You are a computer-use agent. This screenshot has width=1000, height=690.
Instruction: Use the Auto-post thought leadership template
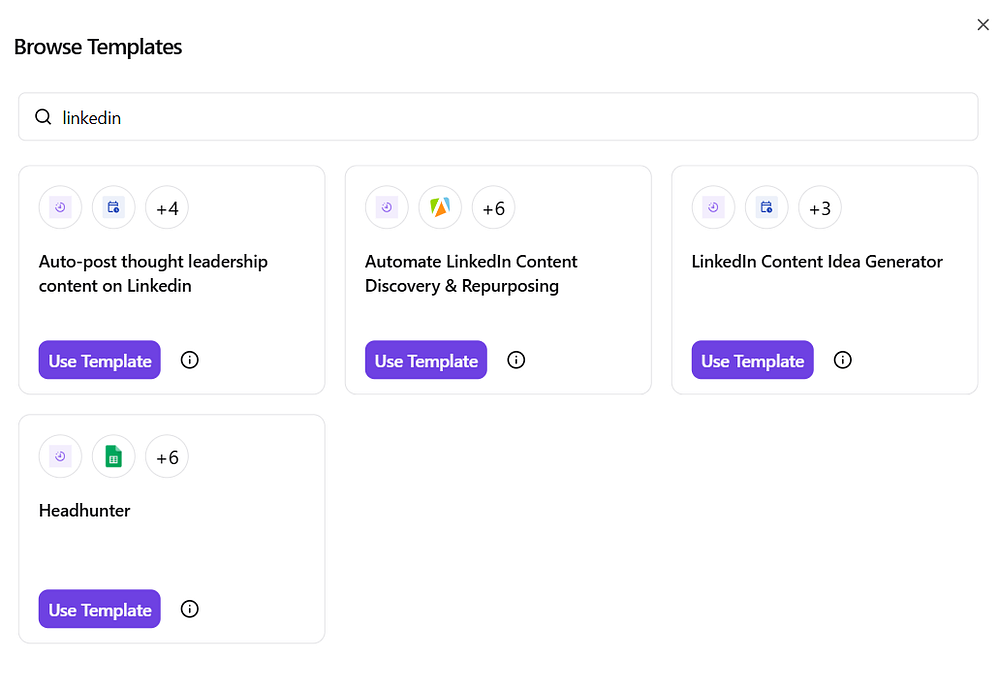[100, 360]
